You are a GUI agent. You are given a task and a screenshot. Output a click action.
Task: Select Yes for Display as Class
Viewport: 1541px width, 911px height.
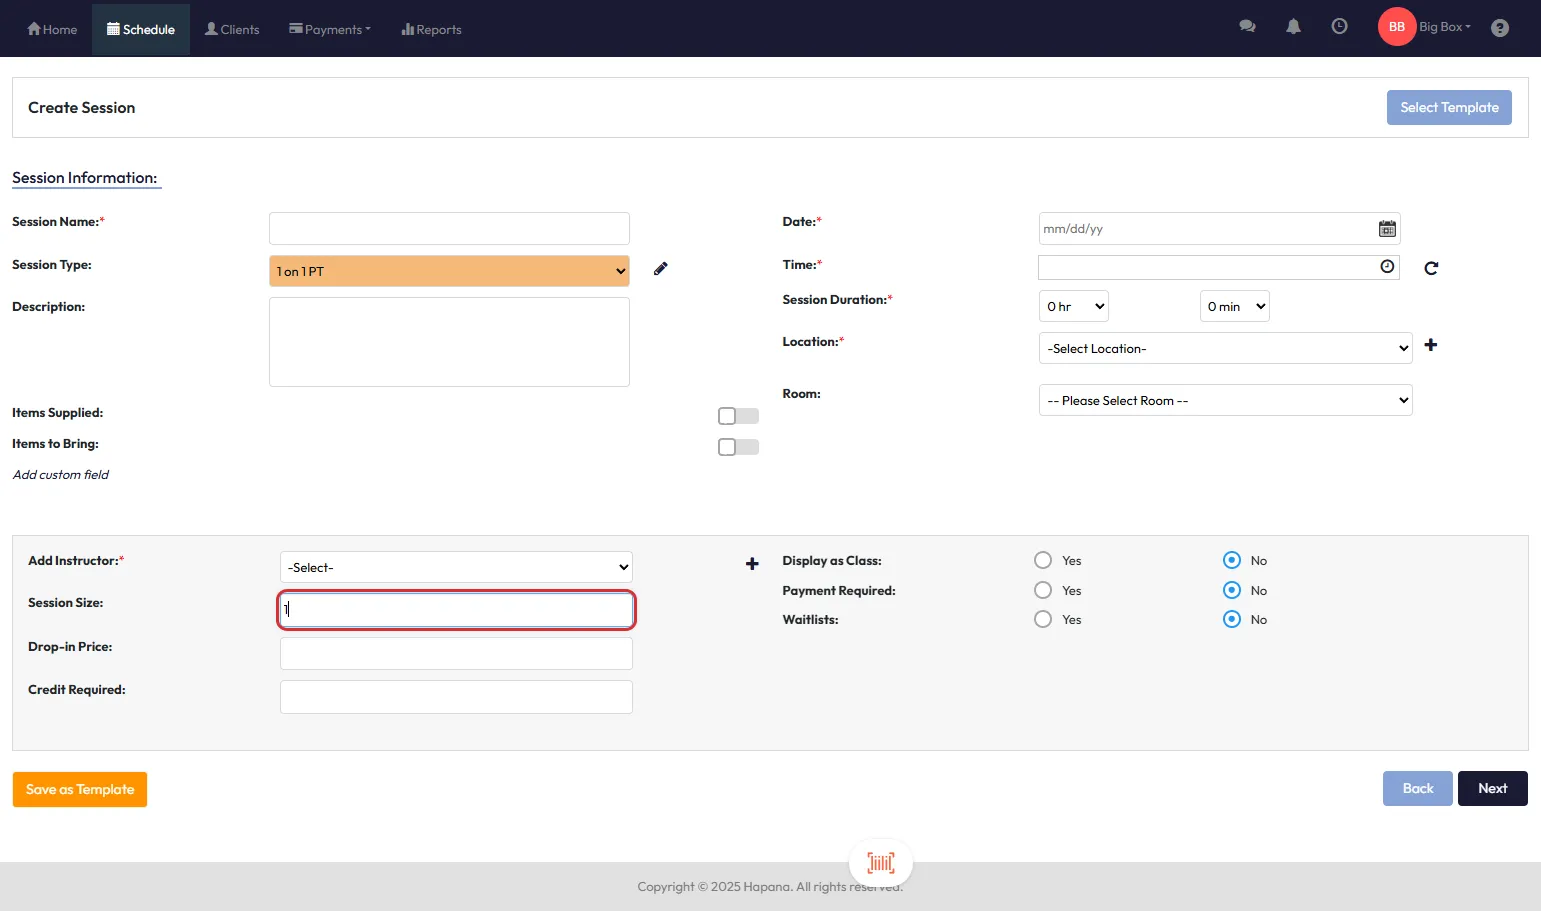tap(1043, 560)
